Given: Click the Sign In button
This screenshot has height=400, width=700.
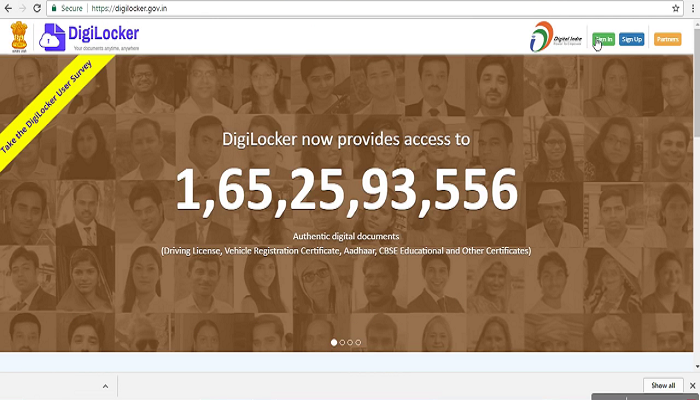Looking at the screenshot, I should point(602,39).
